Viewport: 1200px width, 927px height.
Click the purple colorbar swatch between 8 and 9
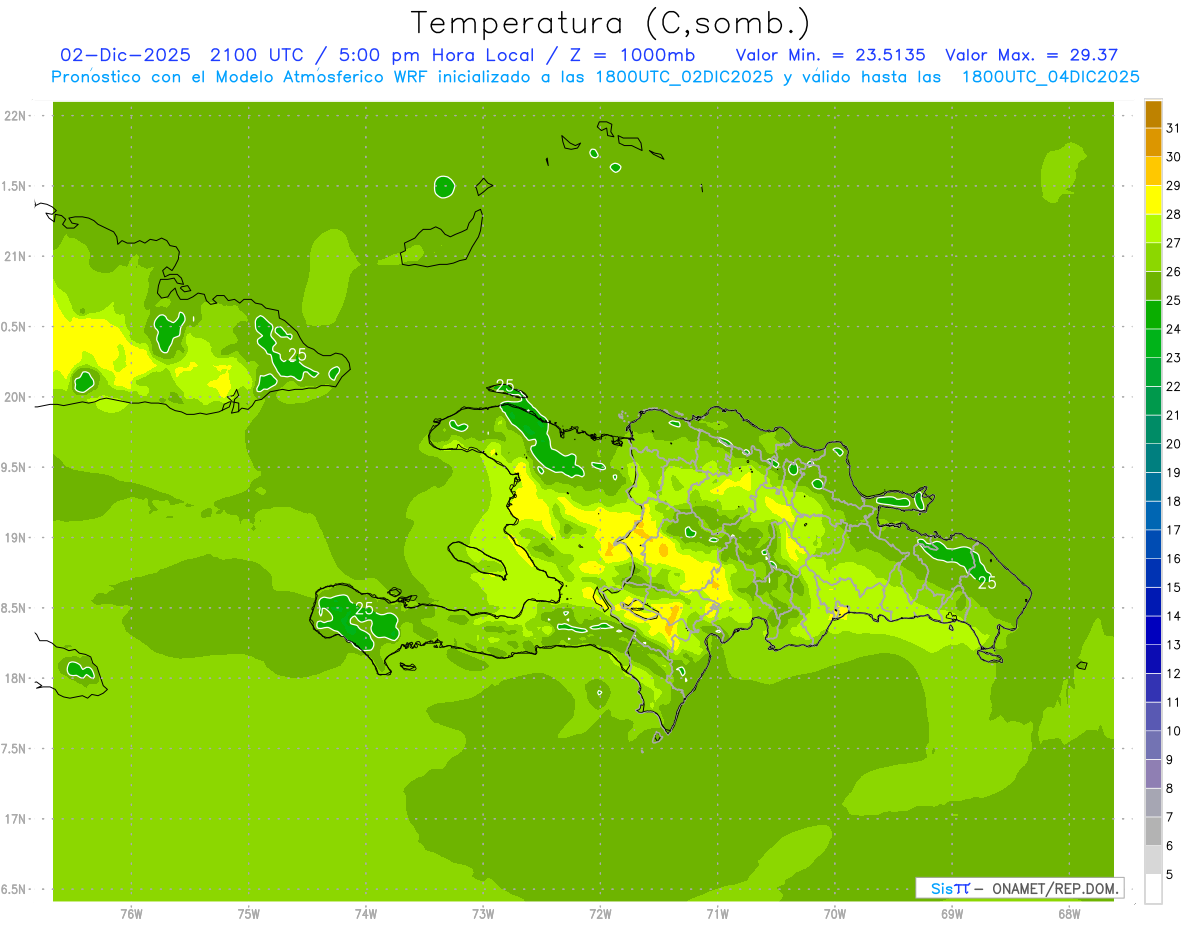[1153, 774]
